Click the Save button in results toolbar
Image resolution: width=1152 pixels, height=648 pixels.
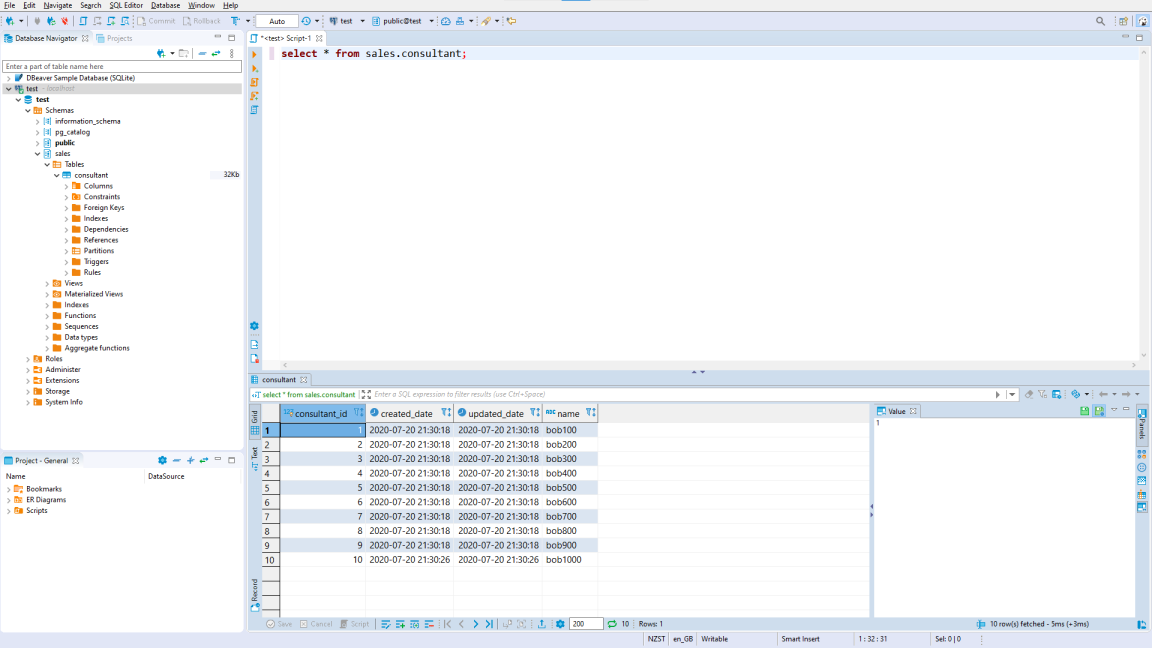(x=279, y=624)
